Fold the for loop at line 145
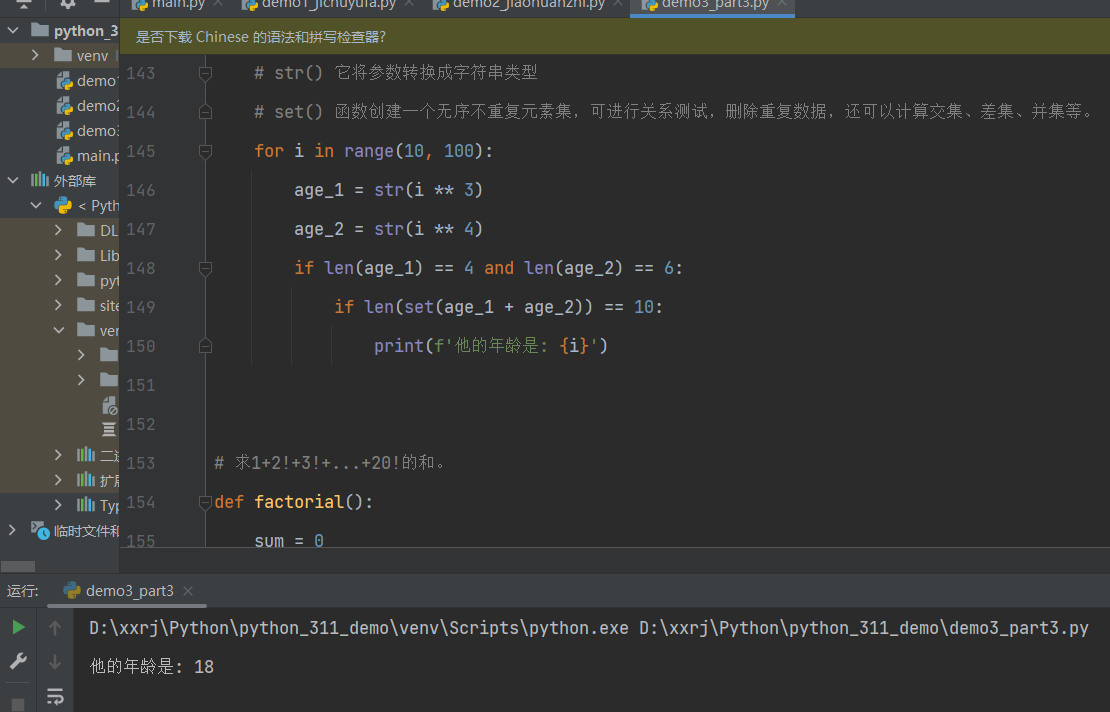This screenshot has width=1110, height=712. click(x=205, y=151)
